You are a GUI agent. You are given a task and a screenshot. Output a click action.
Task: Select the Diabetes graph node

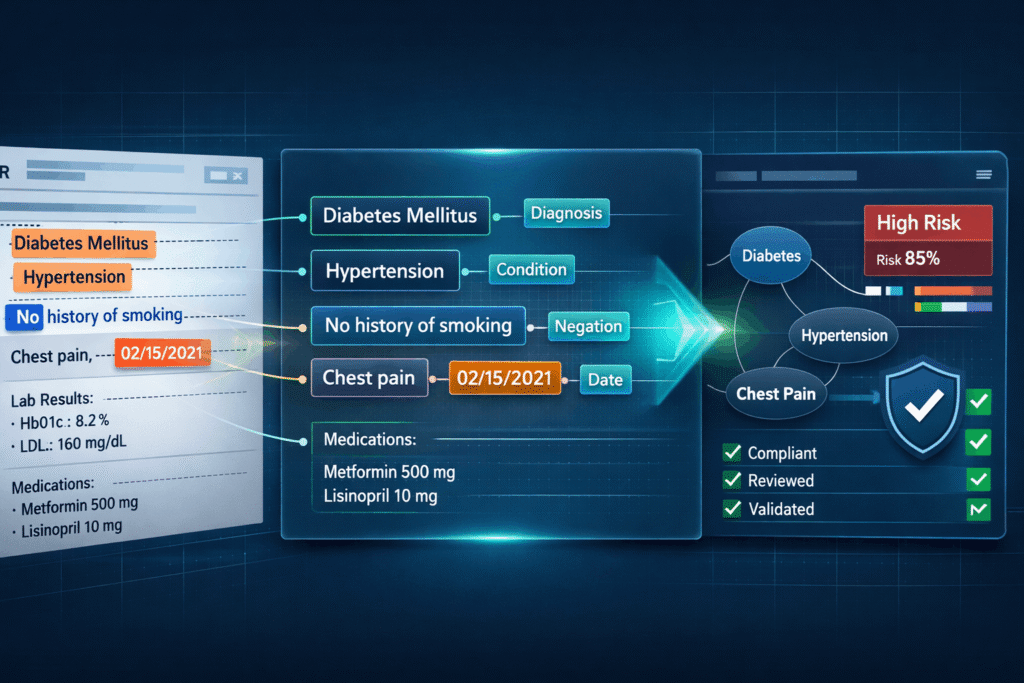tap(771, 255)
